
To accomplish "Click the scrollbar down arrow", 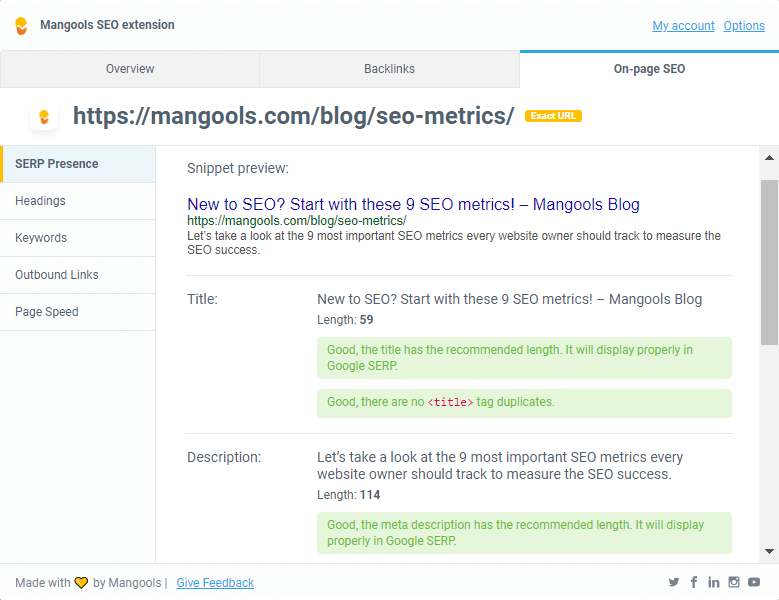I will [770, 551].
